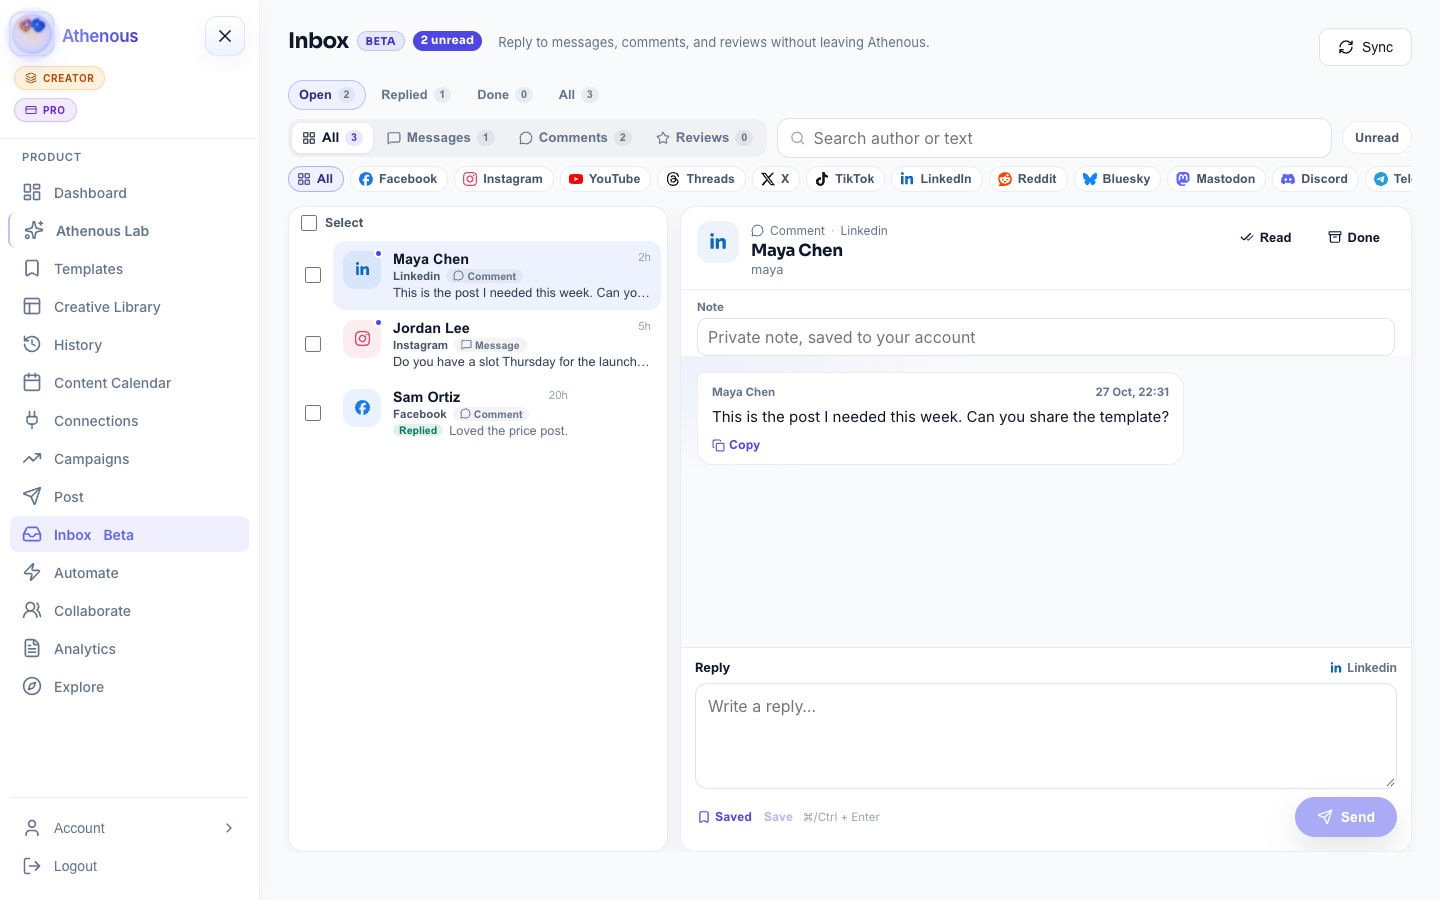This screenshot has width=1440, height=900.
Task: Send the reply
Action: 1345,817
